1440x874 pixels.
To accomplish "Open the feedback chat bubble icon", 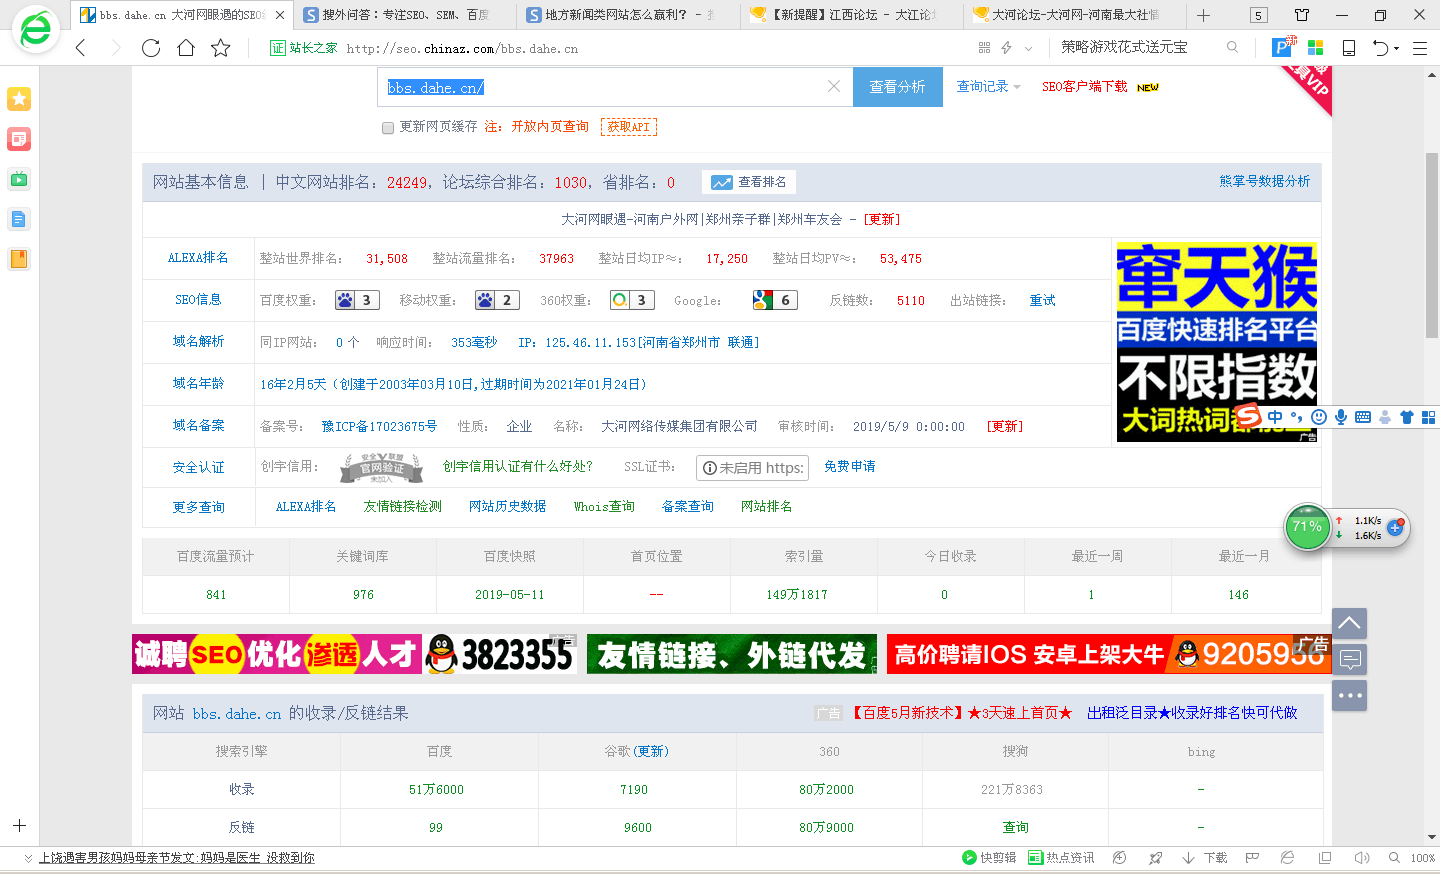I will click(x=1349, y=659).
